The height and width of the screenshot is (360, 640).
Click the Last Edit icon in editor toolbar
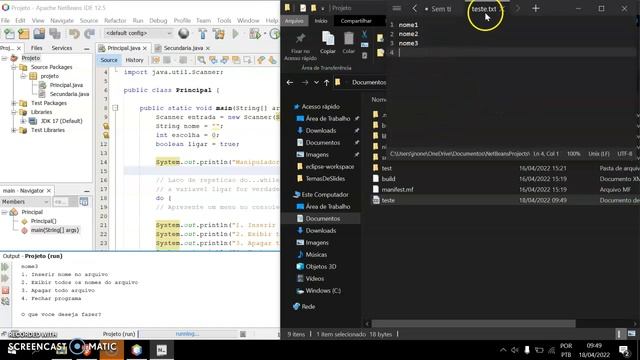coord(156,60)
